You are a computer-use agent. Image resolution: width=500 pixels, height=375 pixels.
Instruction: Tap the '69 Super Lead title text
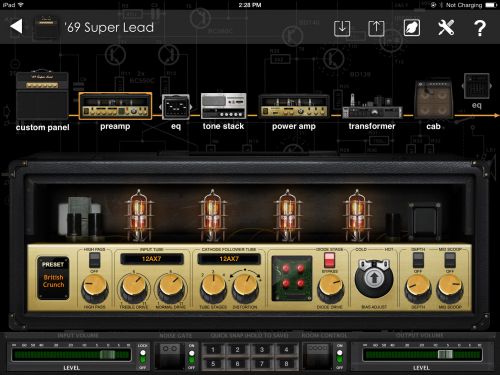(x=109, y=27)
